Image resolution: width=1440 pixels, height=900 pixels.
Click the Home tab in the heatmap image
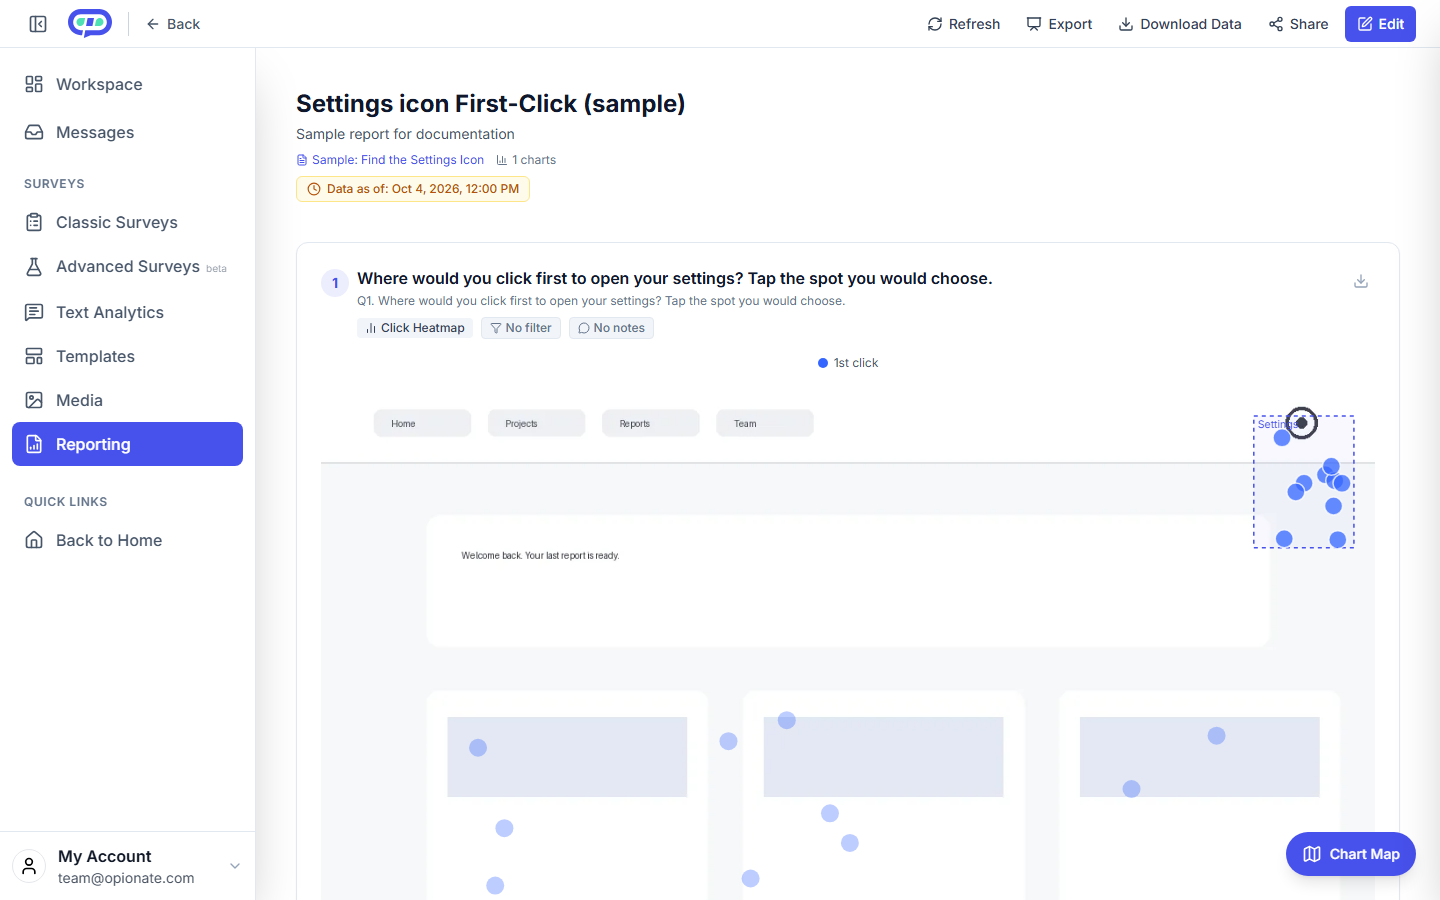[x=422, y=423]
